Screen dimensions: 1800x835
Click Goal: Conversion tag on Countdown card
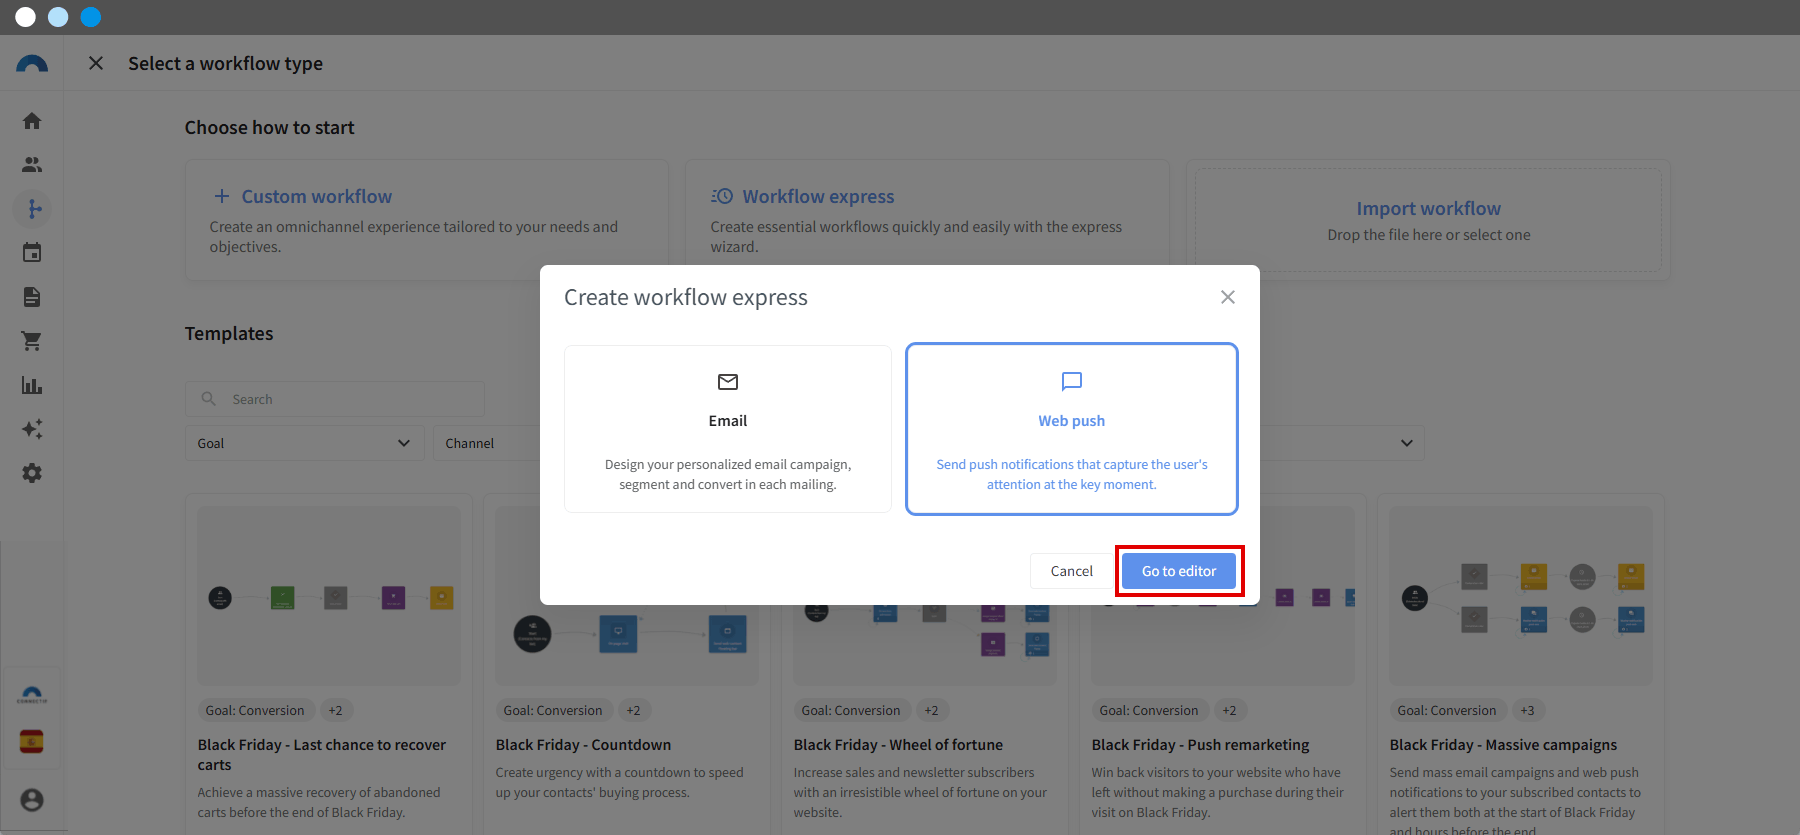[x=553, y=711]
